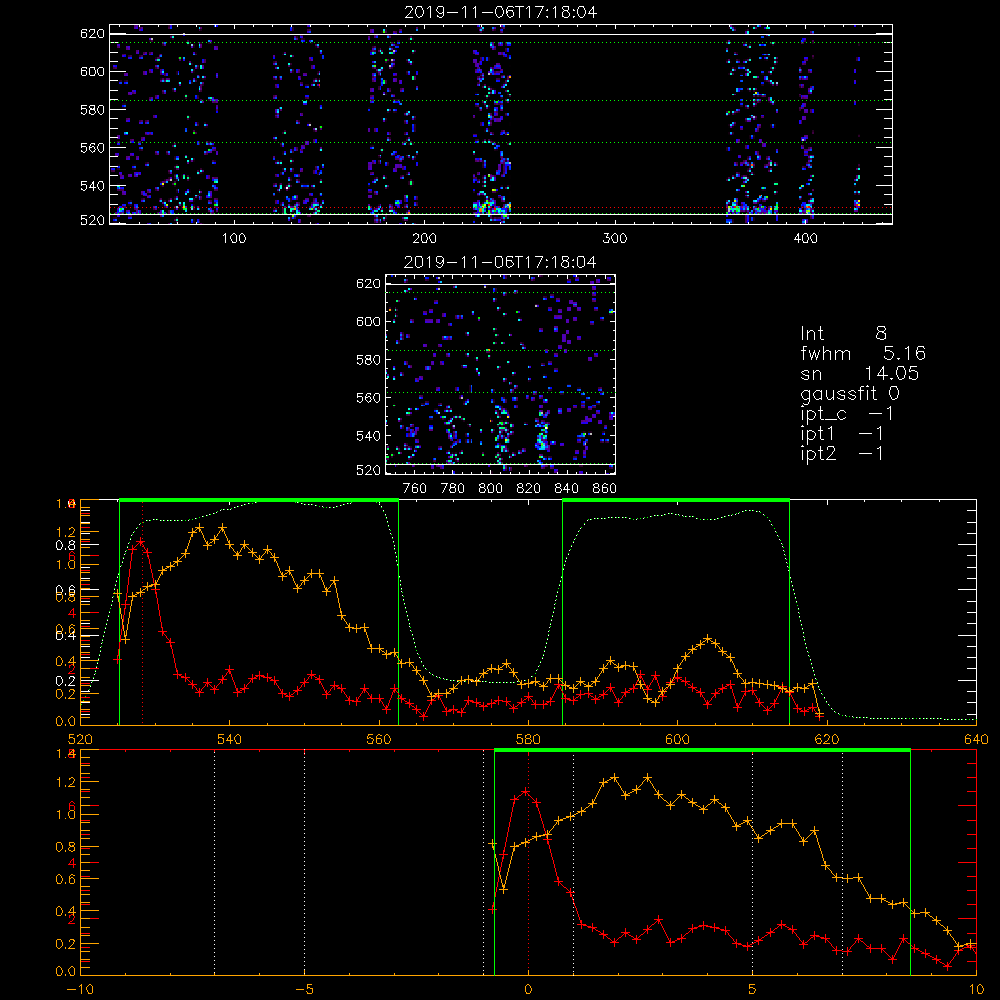This screenshot has width=1000, height=1000.
Task: Click x-axis label '600' under the profile plot
Action: [678, 739]
